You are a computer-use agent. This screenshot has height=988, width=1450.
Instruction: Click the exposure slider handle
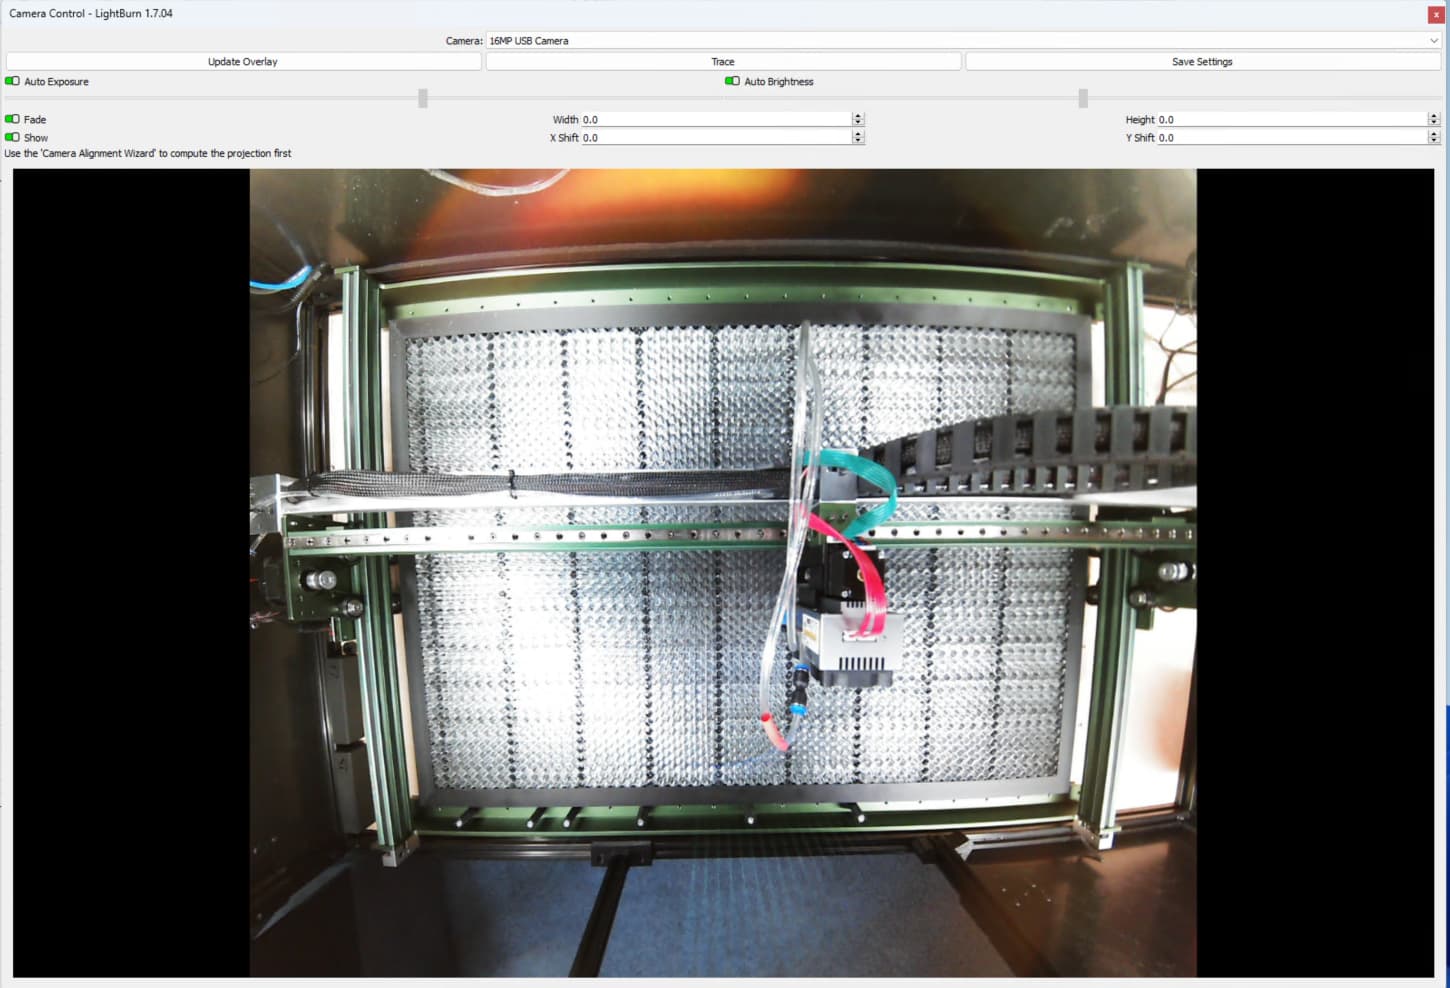pos(423,98)
